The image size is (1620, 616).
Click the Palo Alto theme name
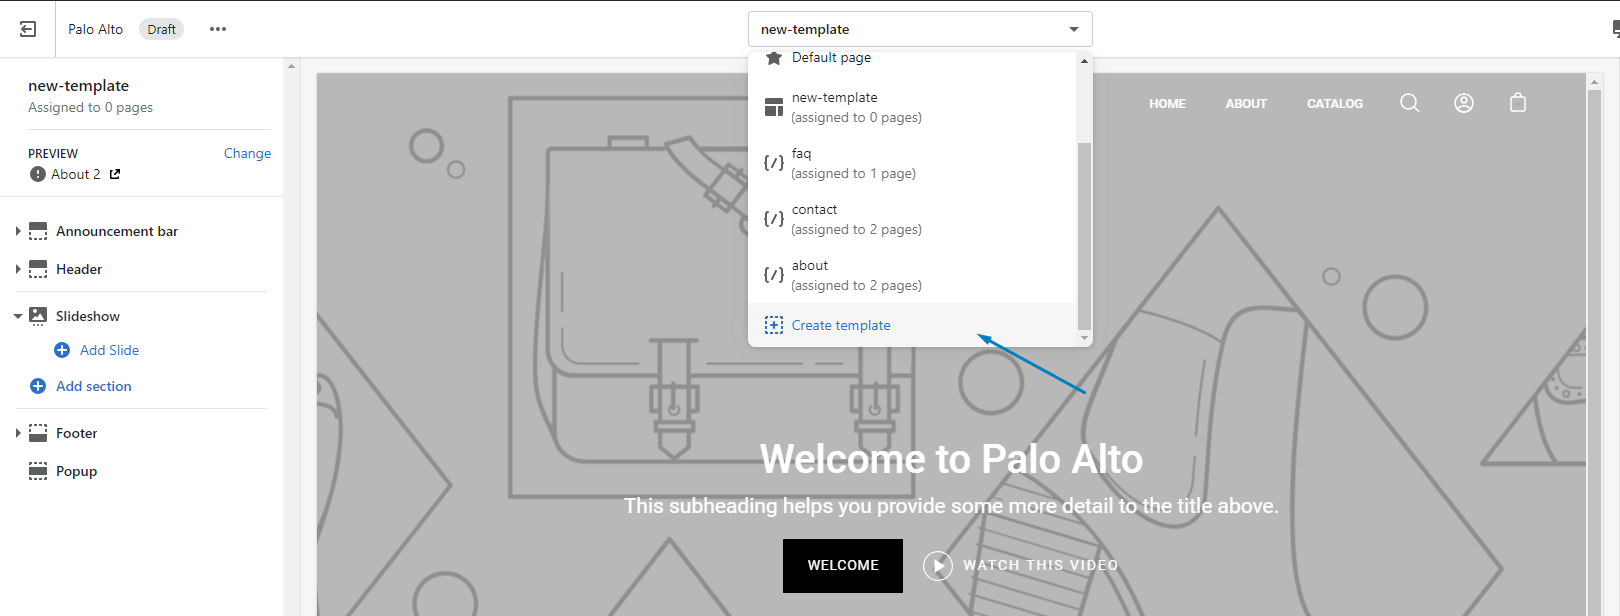coord(95,29)
